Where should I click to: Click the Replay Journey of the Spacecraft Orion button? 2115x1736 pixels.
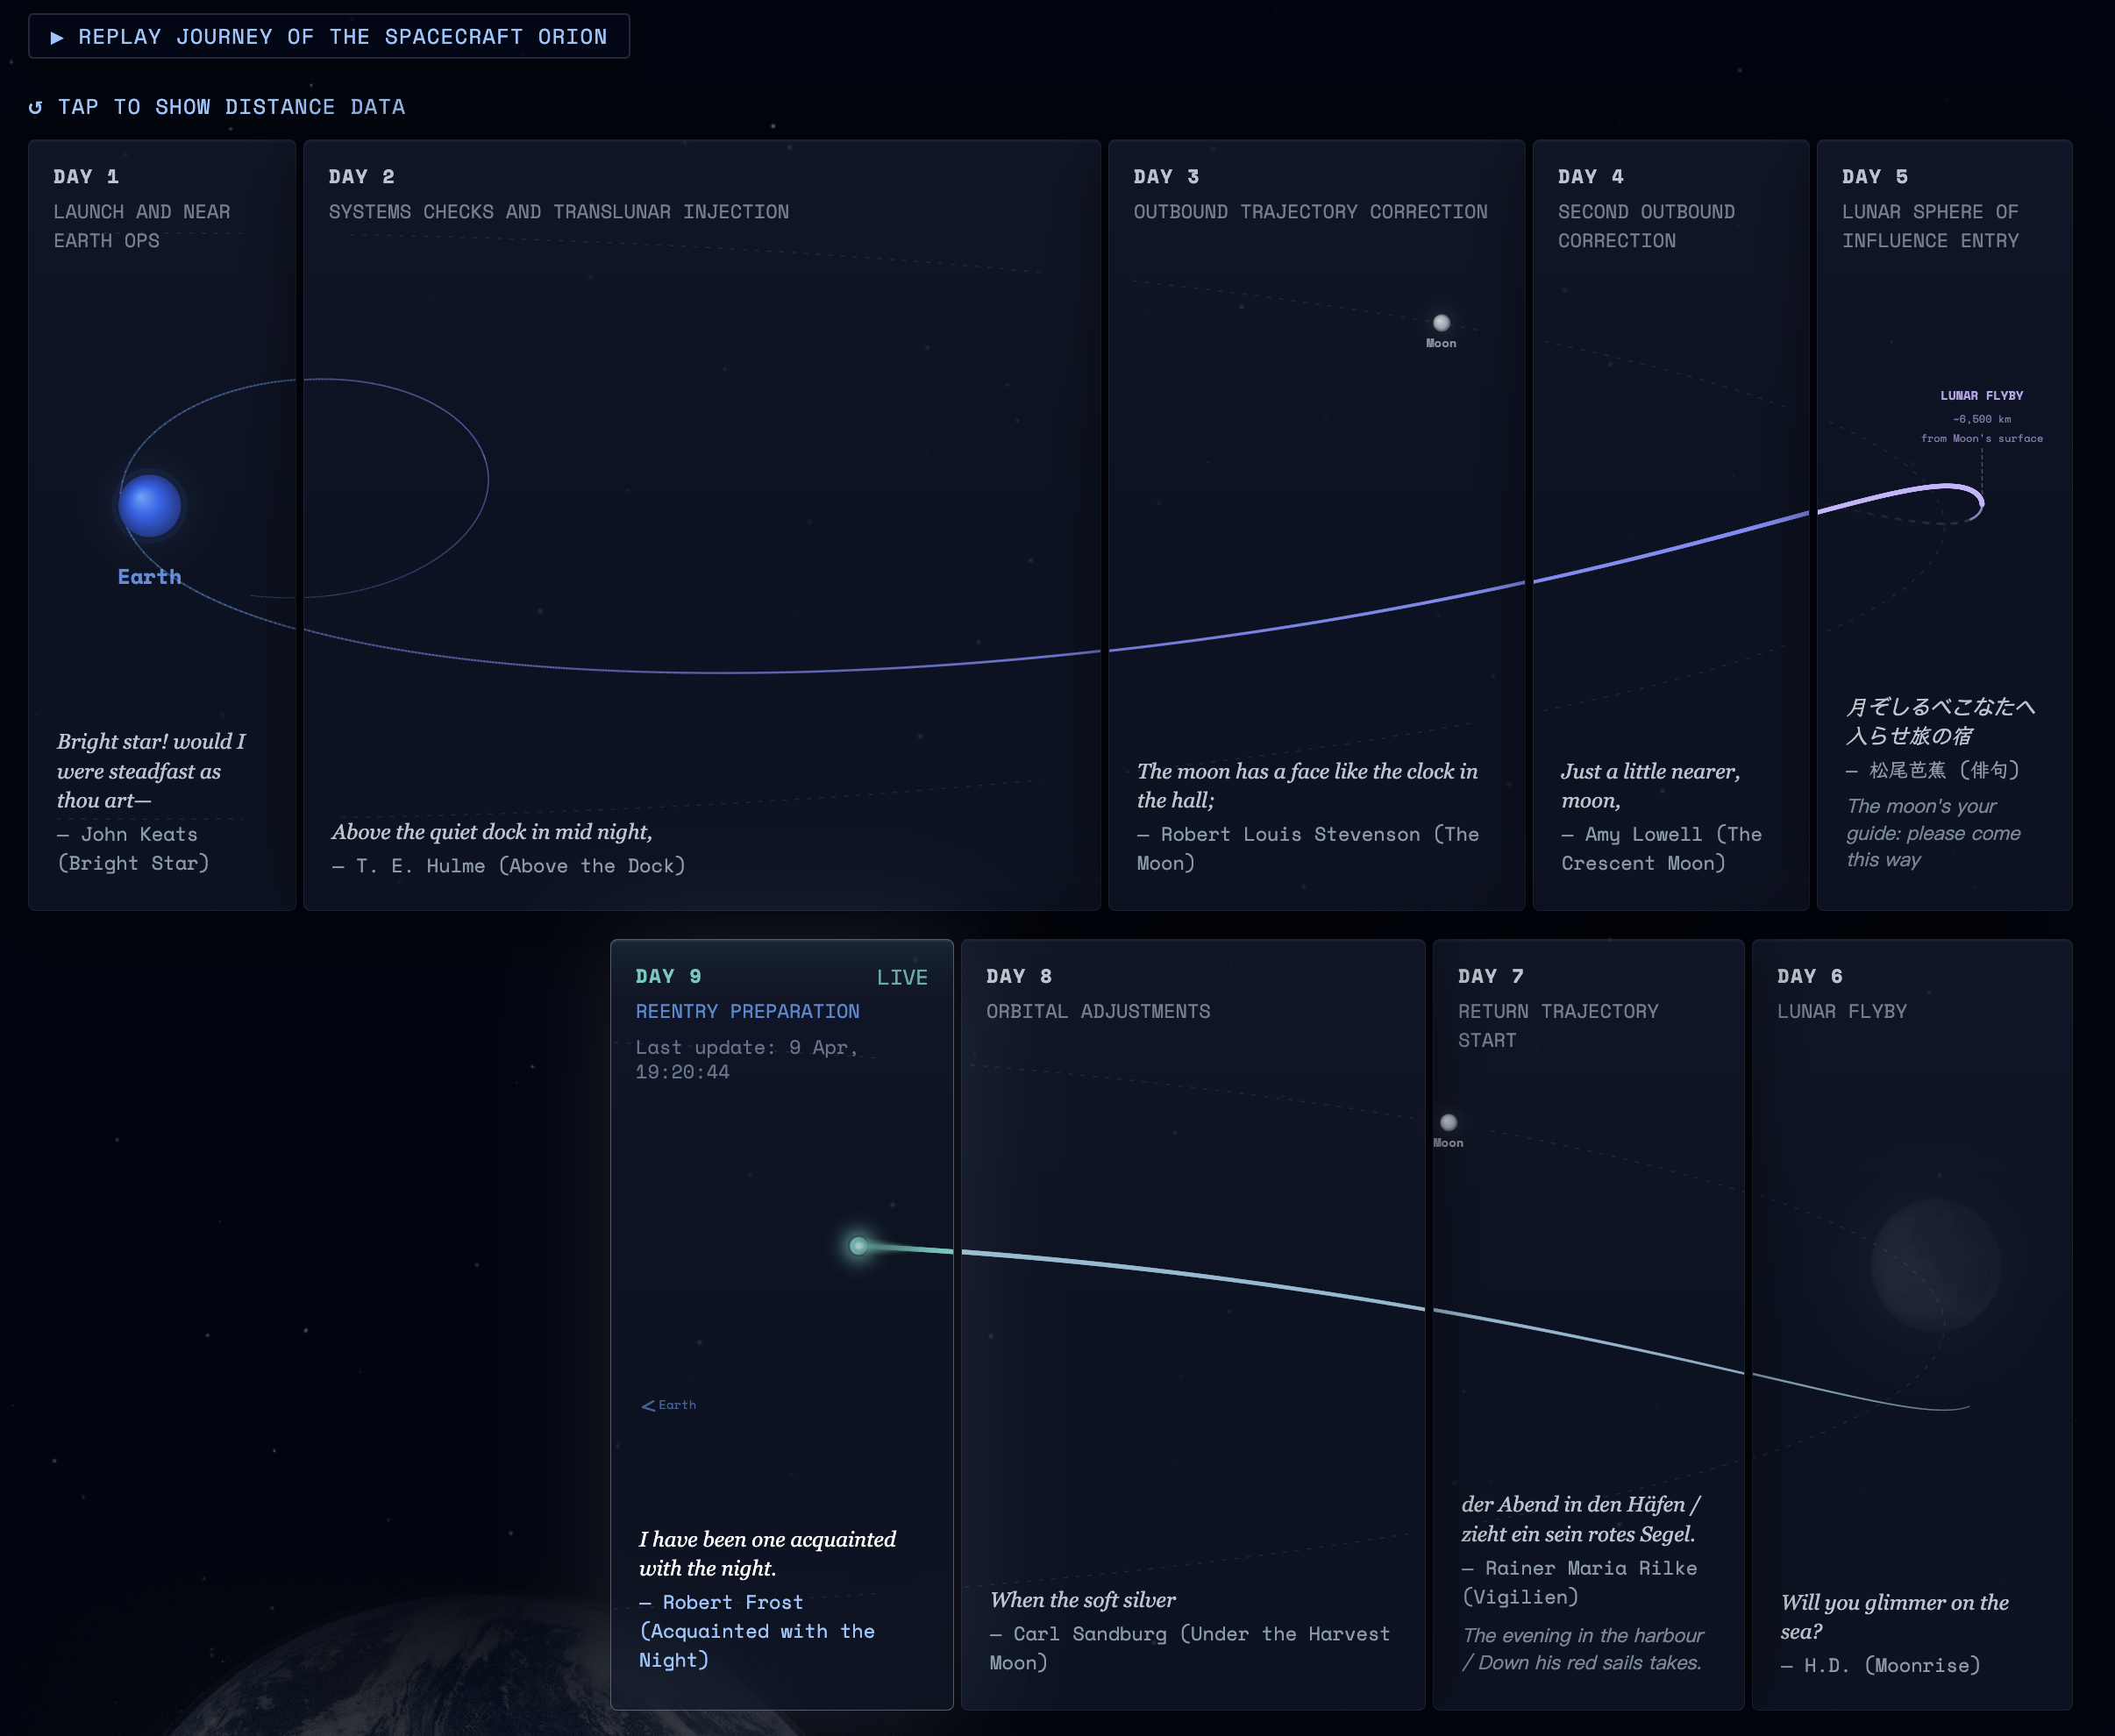click(329, 37)
